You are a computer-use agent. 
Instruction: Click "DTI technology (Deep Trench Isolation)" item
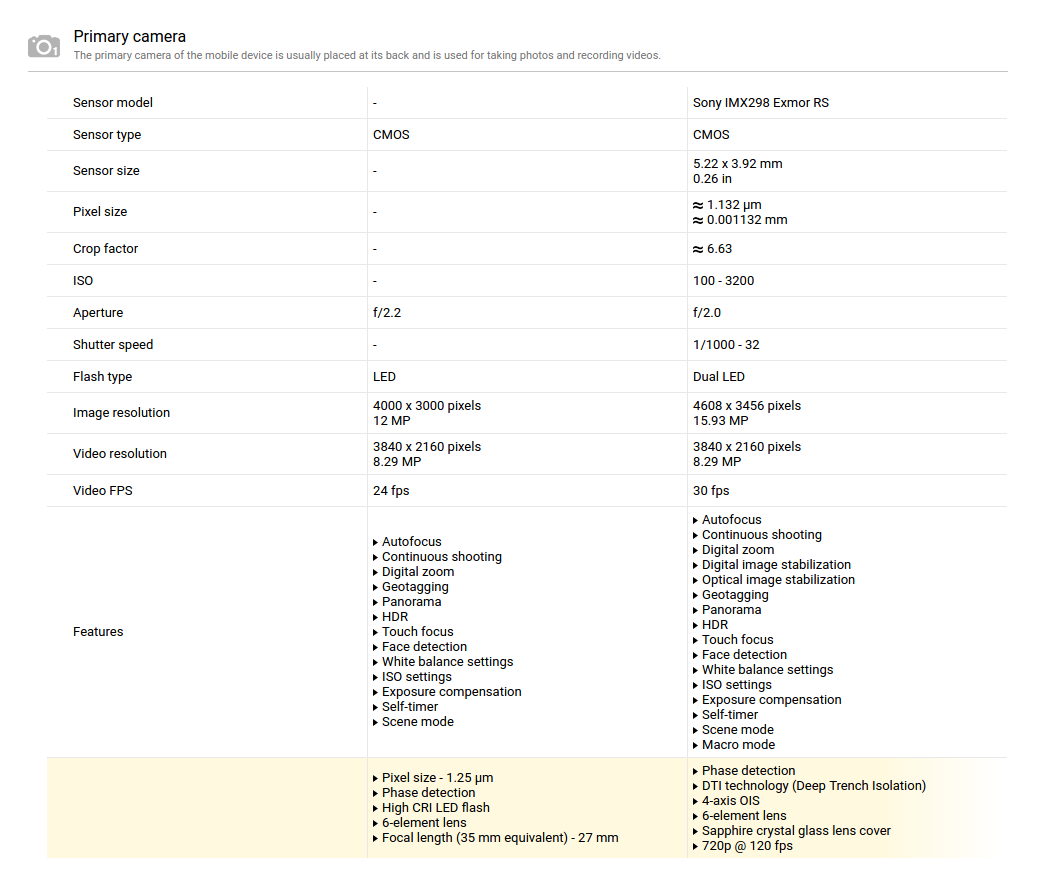point(813,786)
